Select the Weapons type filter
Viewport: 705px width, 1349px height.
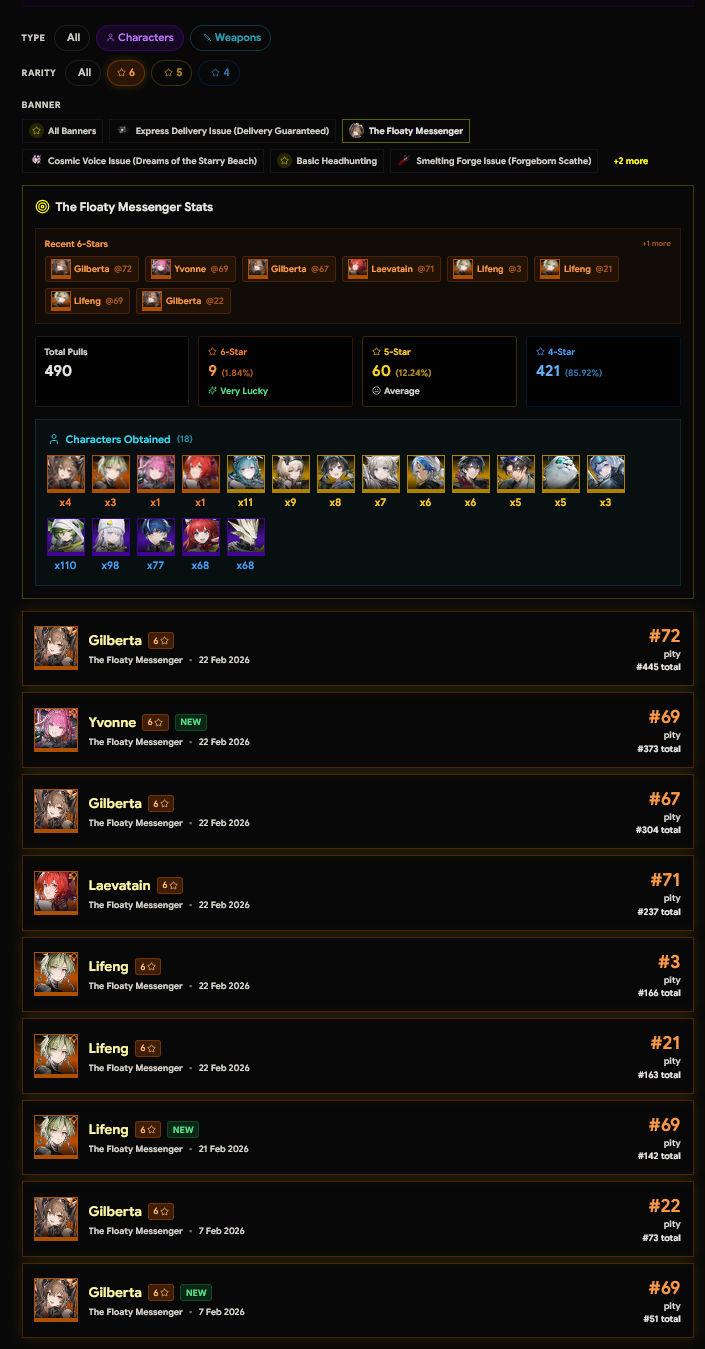[x=230, y=38]
